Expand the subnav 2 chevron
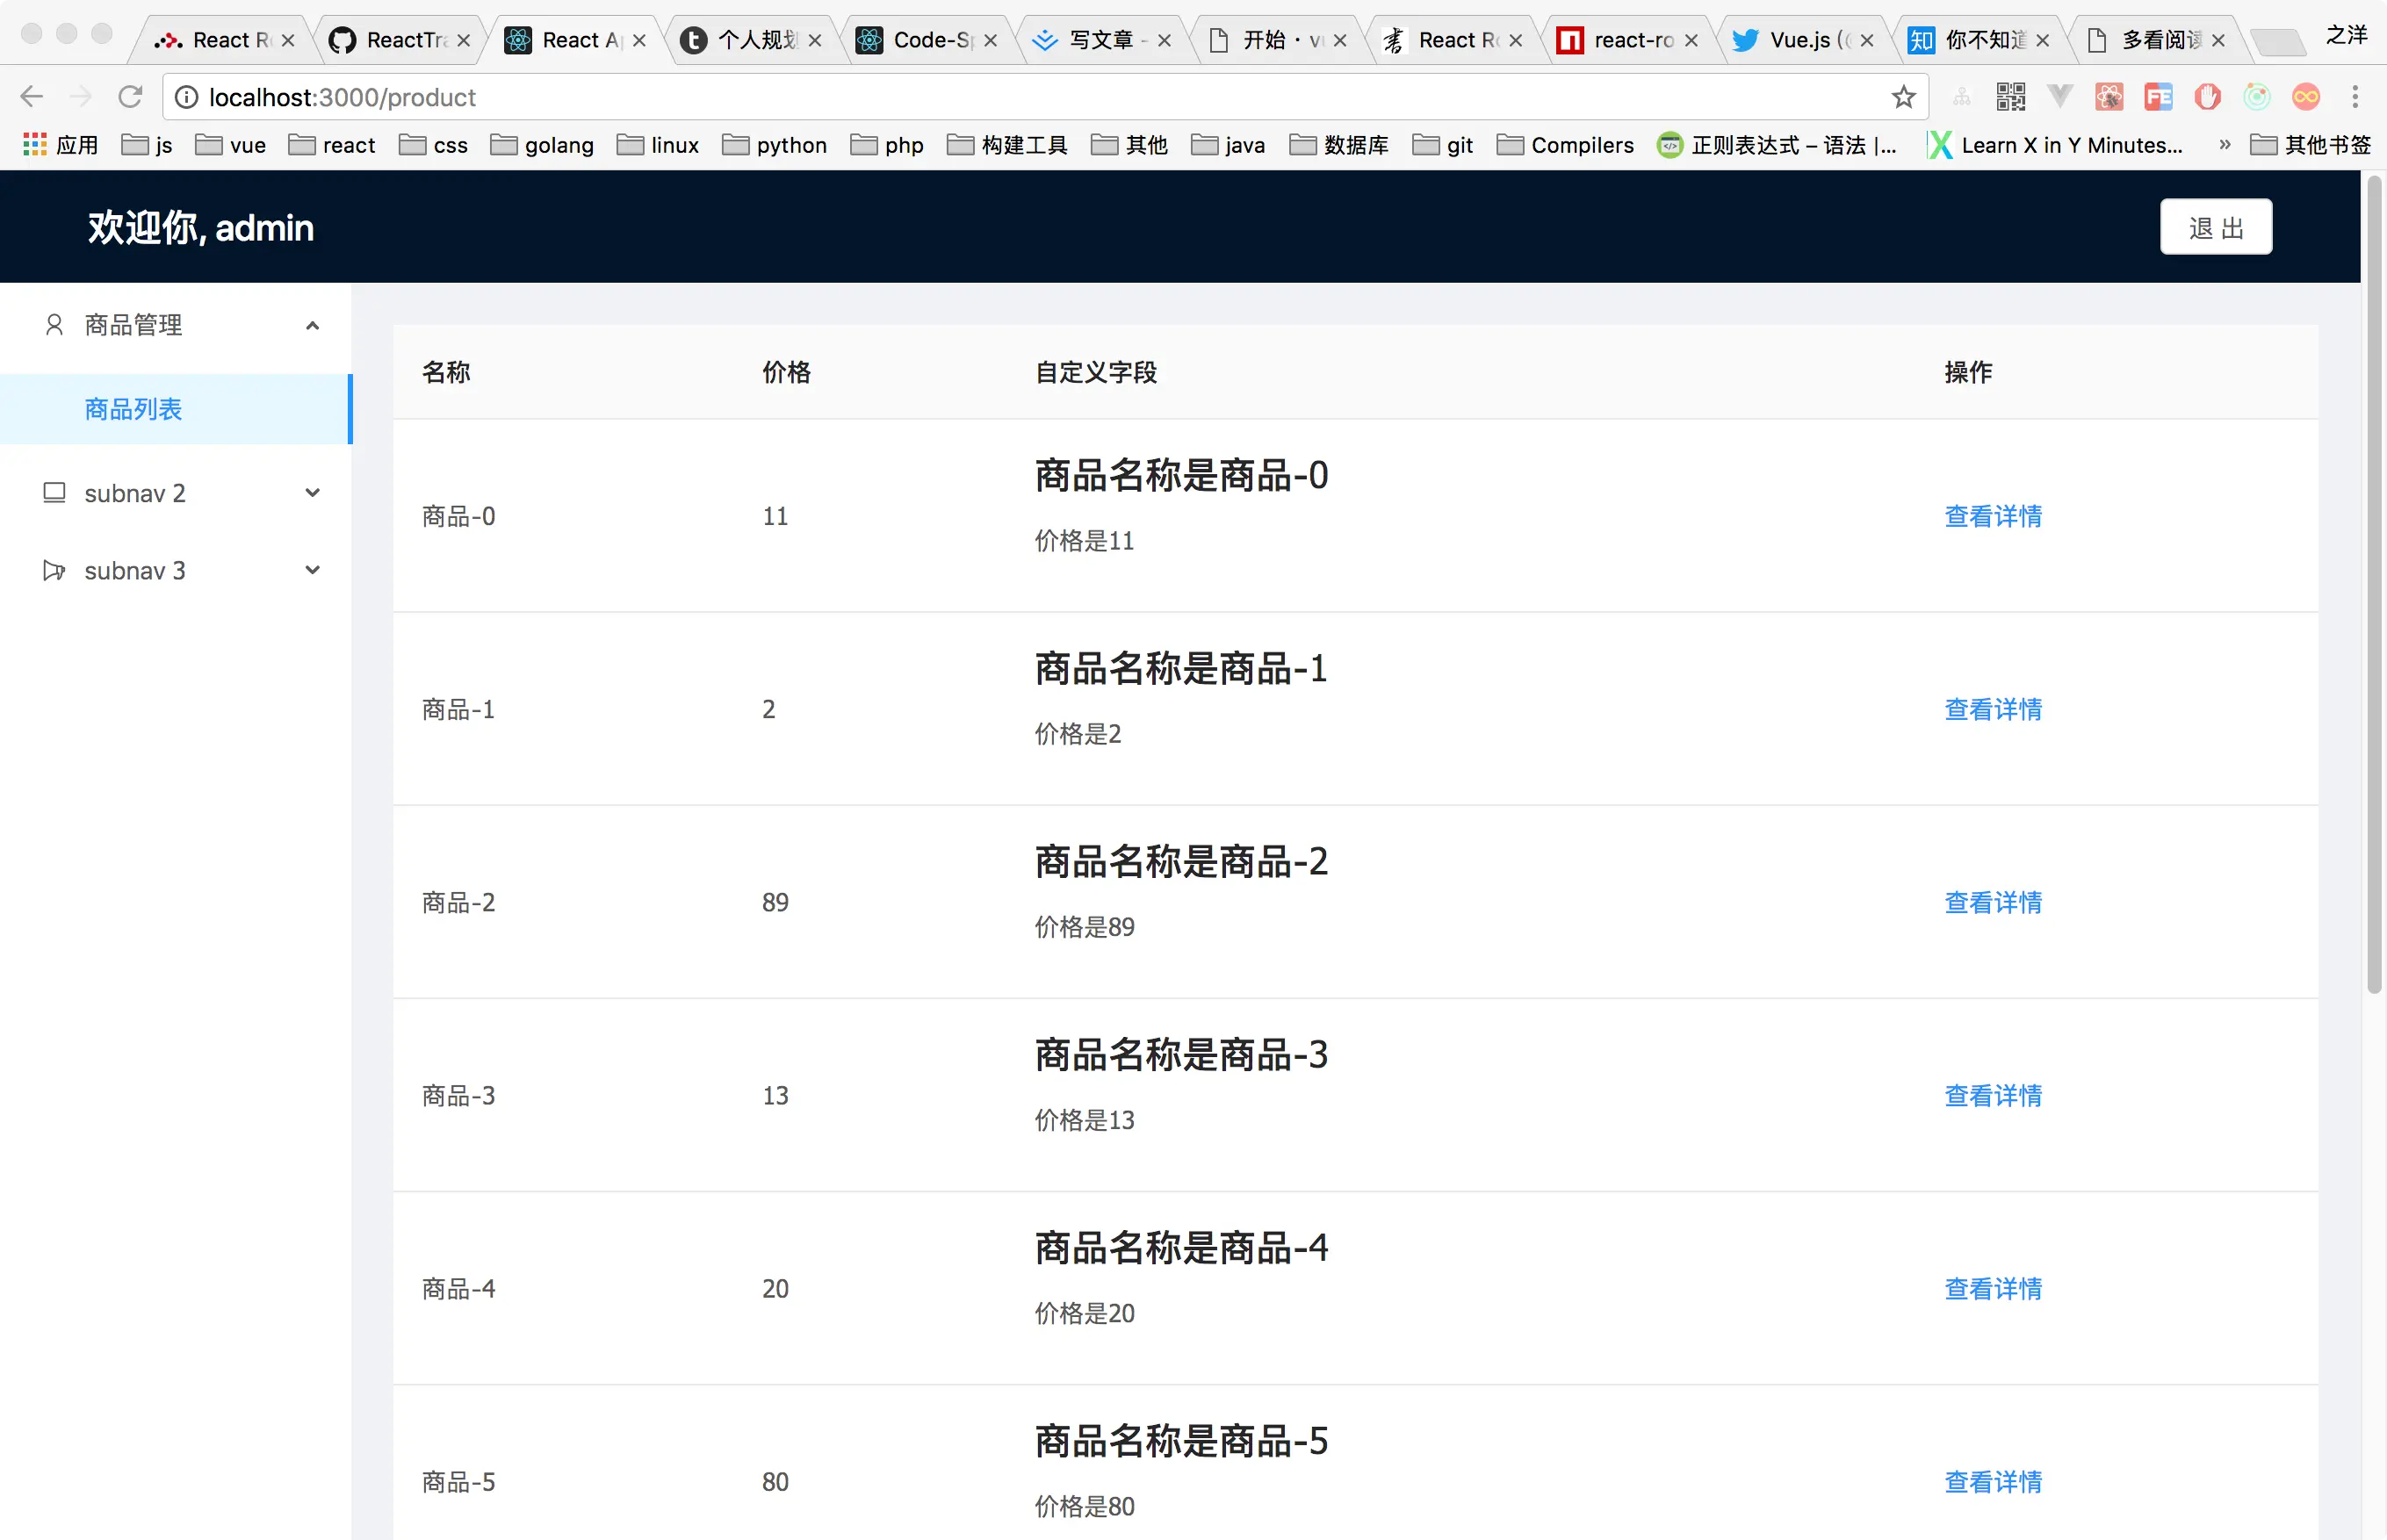The height and width of the screenshot is (1540, 2387). (312, 493)
